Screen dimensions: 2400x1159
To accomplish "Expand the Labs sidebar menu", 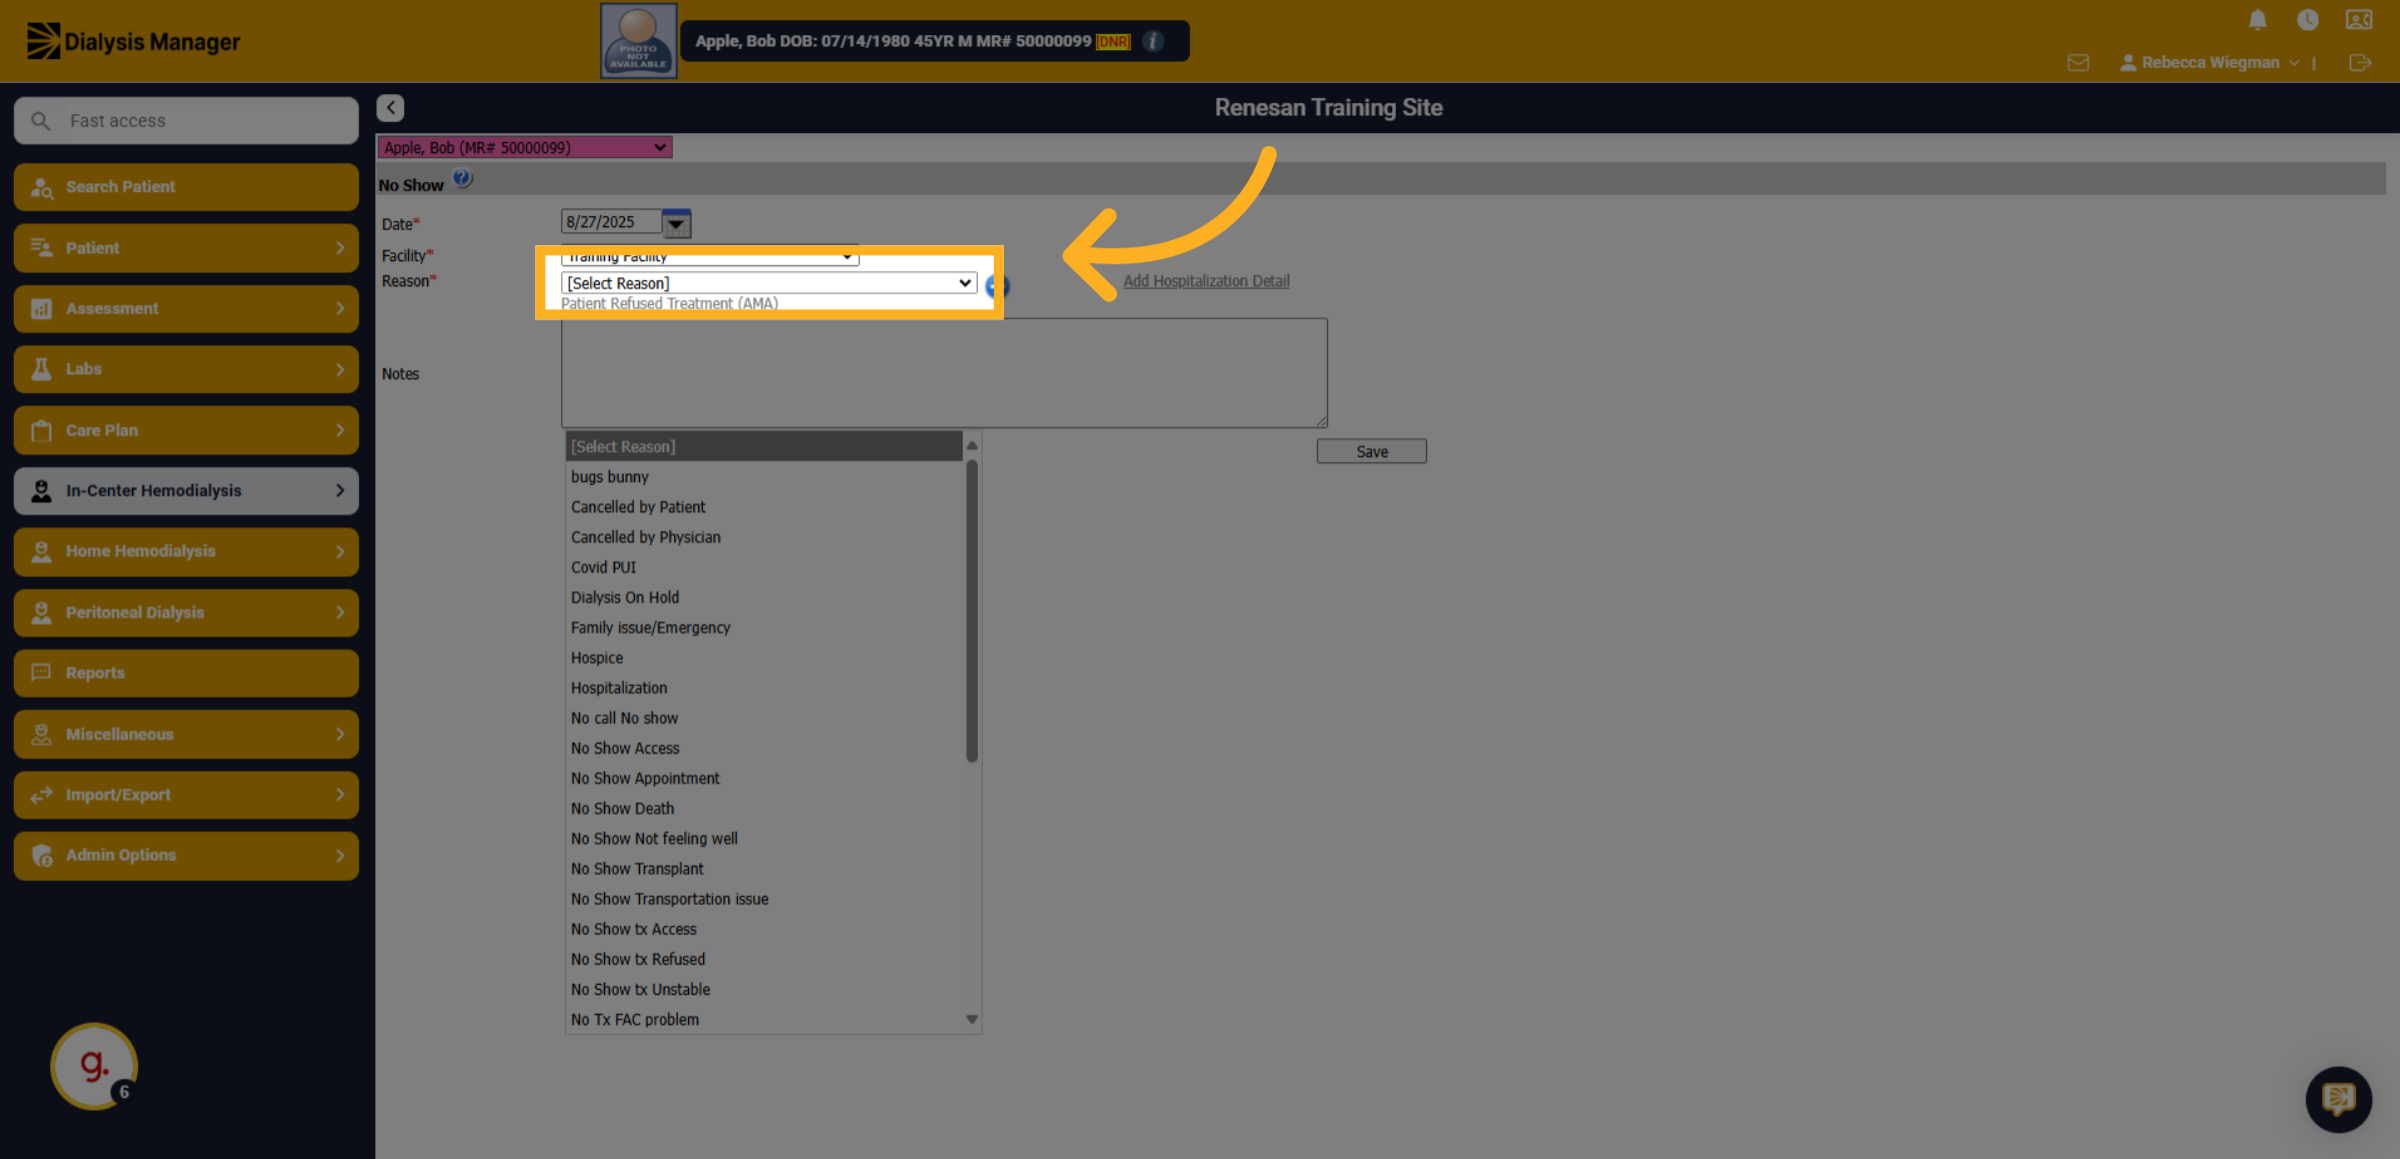I will 186,369.
